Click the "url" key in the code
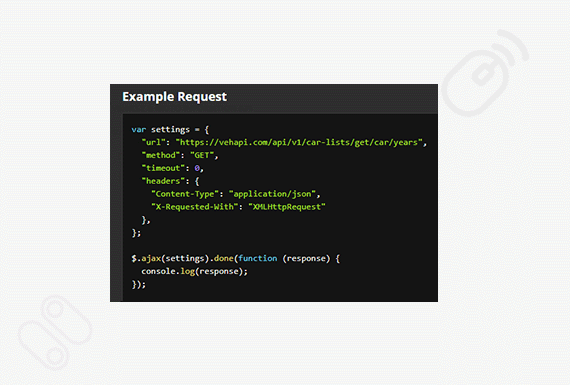The height and width of the screenshot is (385, 570). point(154,142)
